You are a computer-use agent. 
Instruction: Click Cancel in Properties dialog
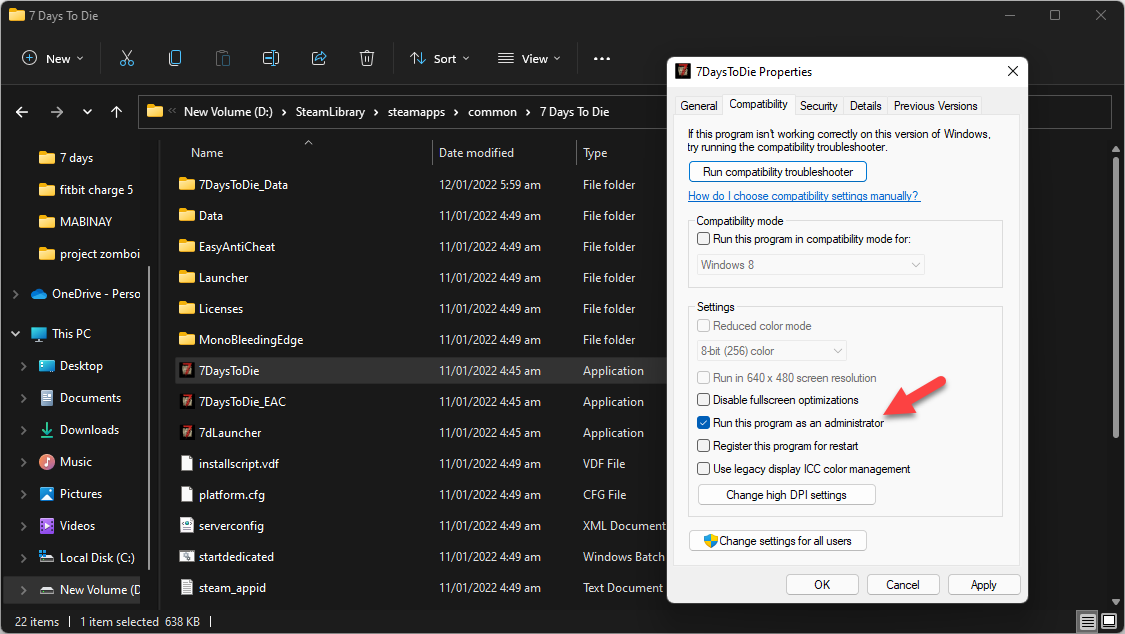coord(903,585)
